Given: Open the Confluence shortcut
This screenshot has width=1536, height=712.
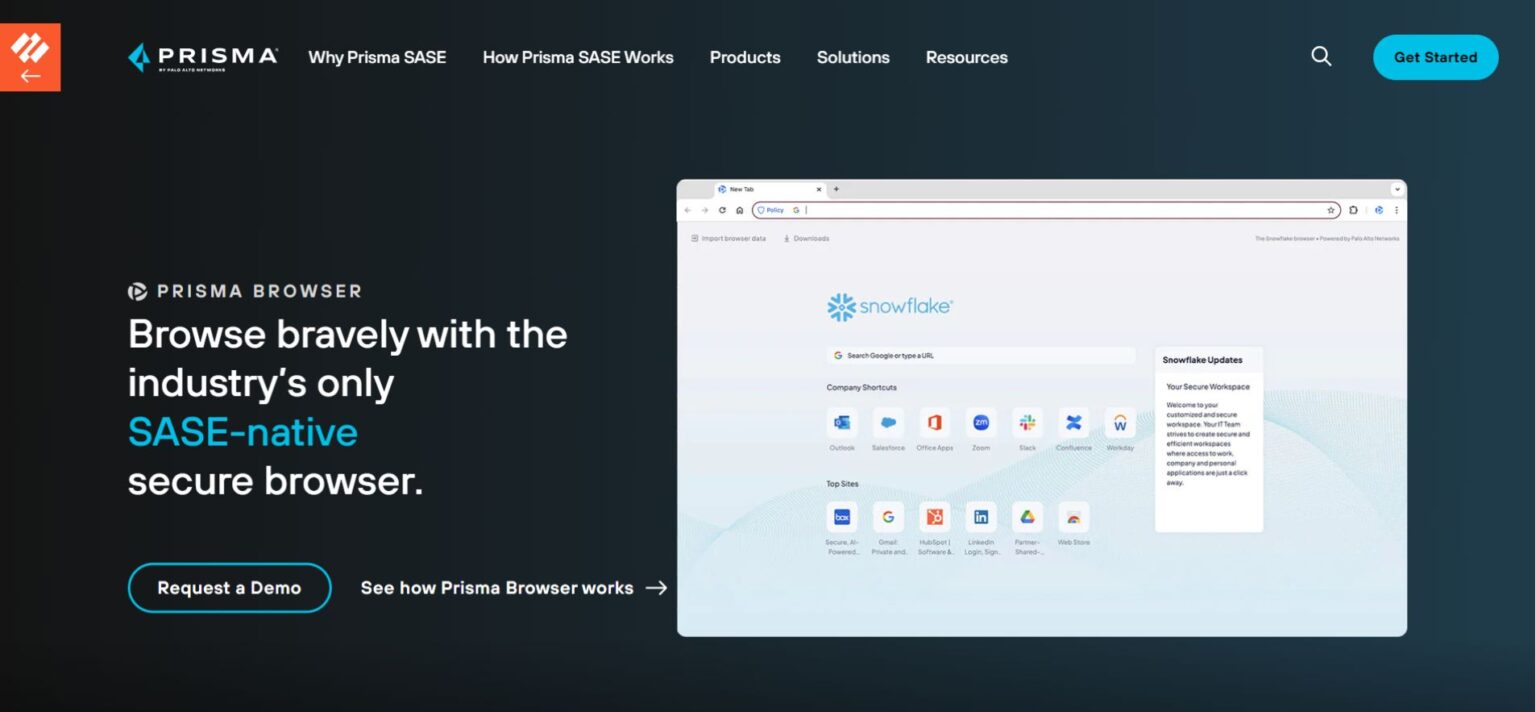Looking at the screenshot, I should (1073, 422).
